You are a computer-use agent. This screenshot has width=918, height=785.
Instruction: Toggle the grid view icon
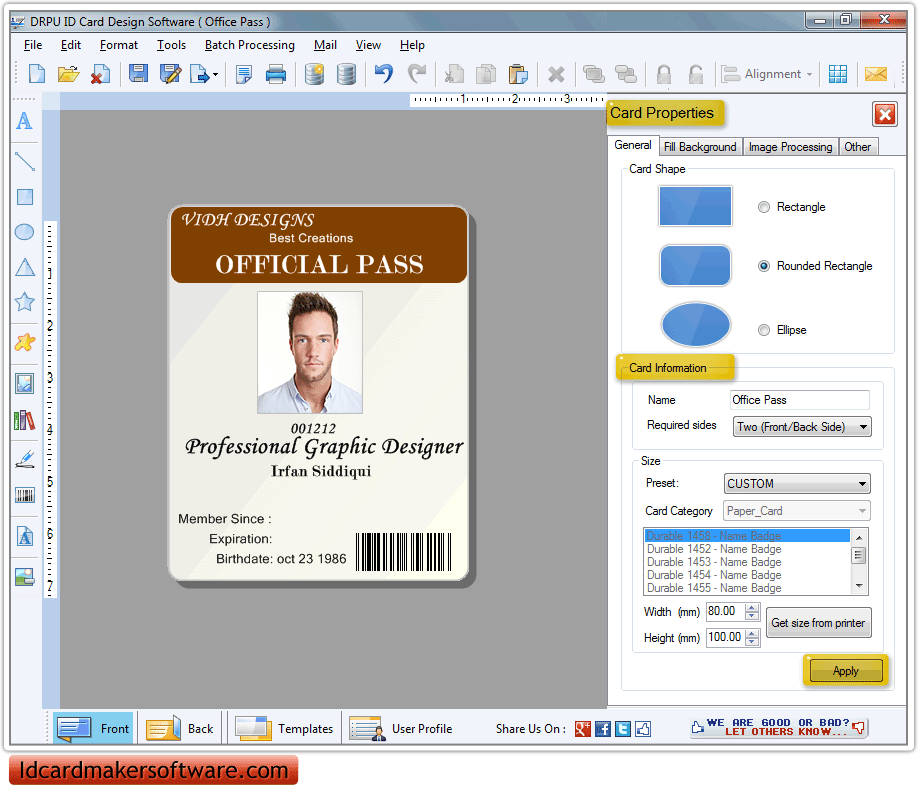coord(838,74)
